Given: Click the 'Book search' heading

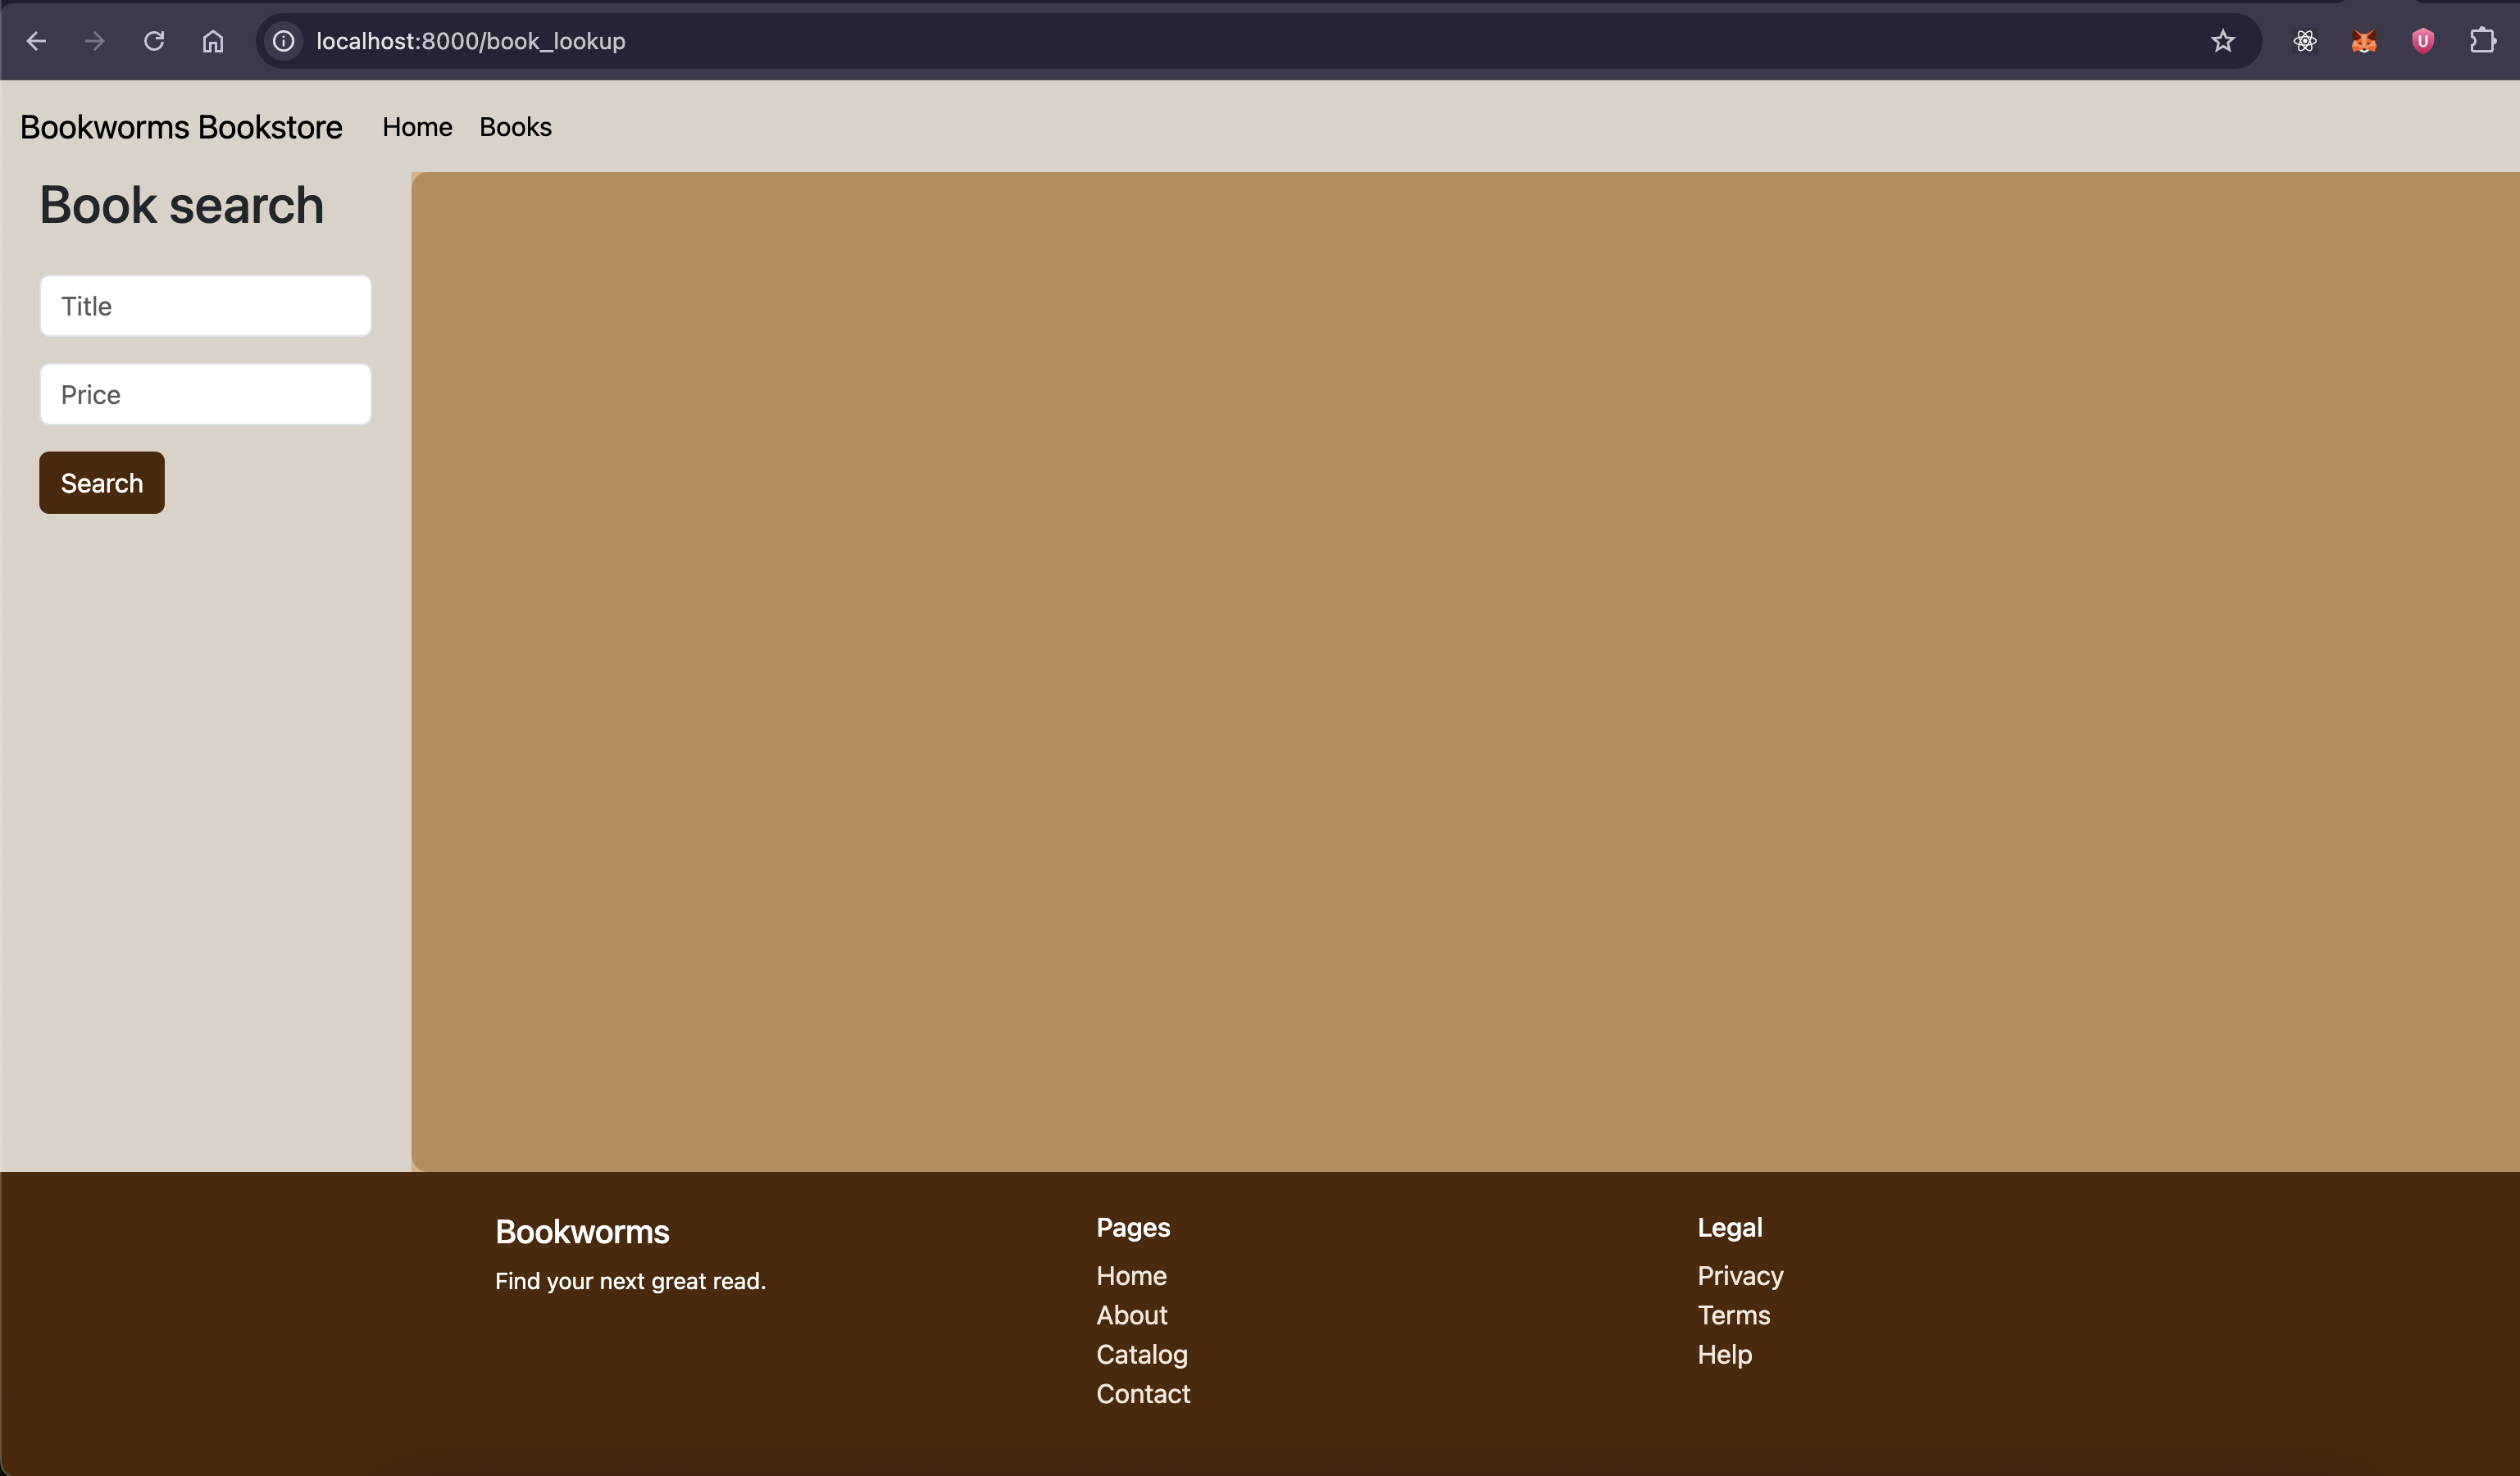Looking at the screenshot, I should point(182,205).
